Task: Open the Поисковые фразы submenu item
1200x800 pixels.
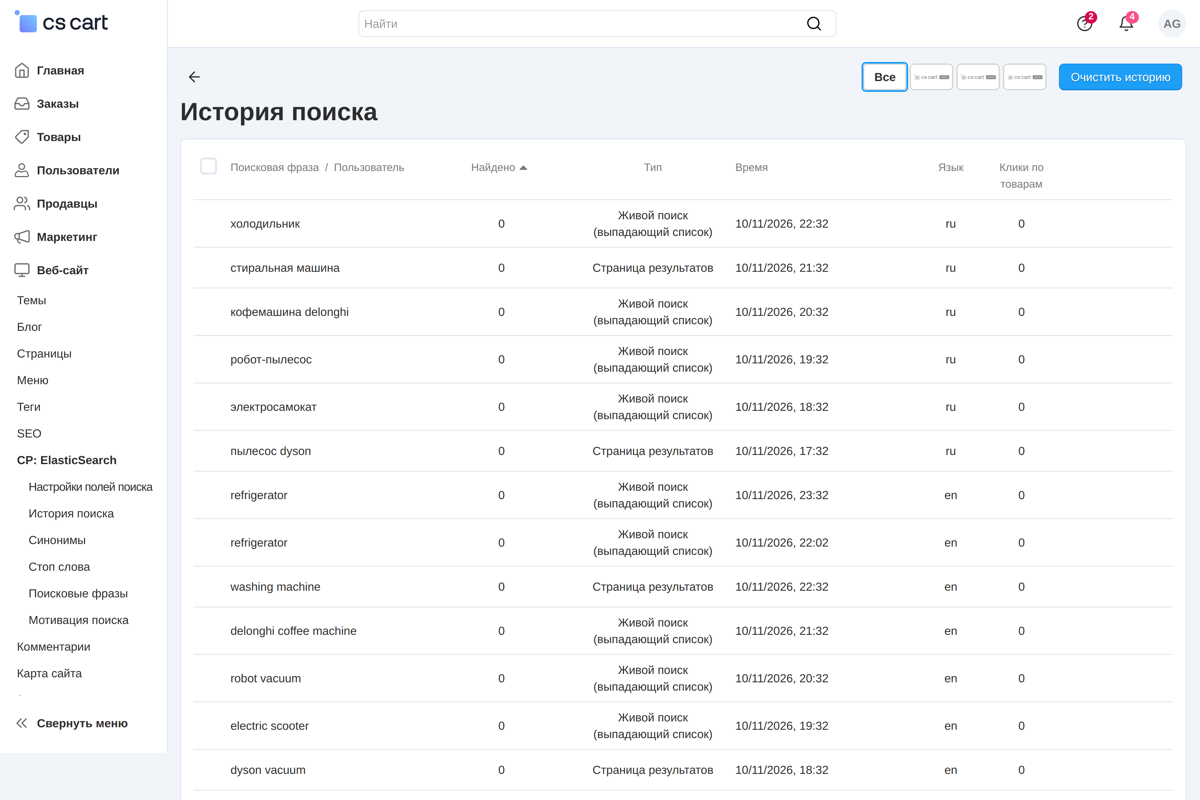Action: (78, 594)
